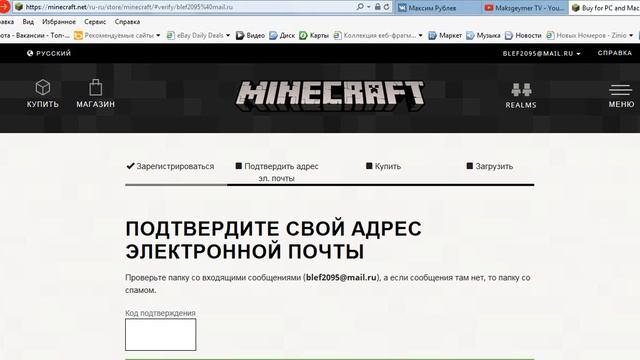Open the browser Справка menu
Image resolution: width=640 pixels, height=360 pixels.
coord(127,22)
